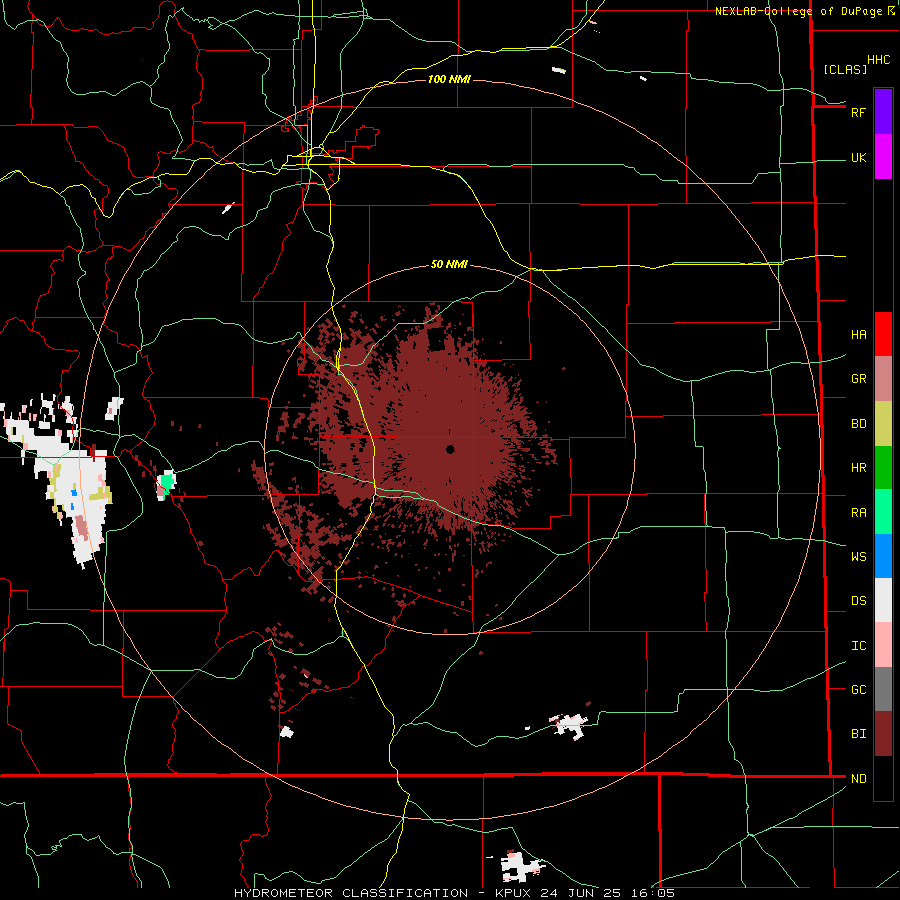Click the pink IC legend color swatch

883,645
